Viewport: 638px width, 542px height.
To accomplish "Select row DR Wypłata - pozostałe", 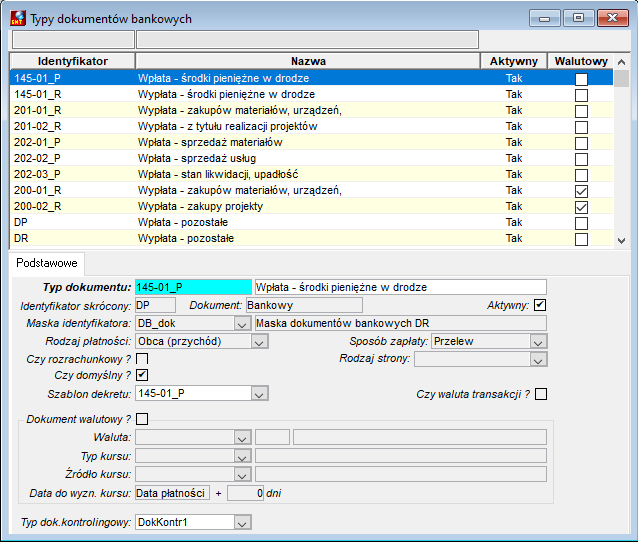I will (x=311, y=238).
